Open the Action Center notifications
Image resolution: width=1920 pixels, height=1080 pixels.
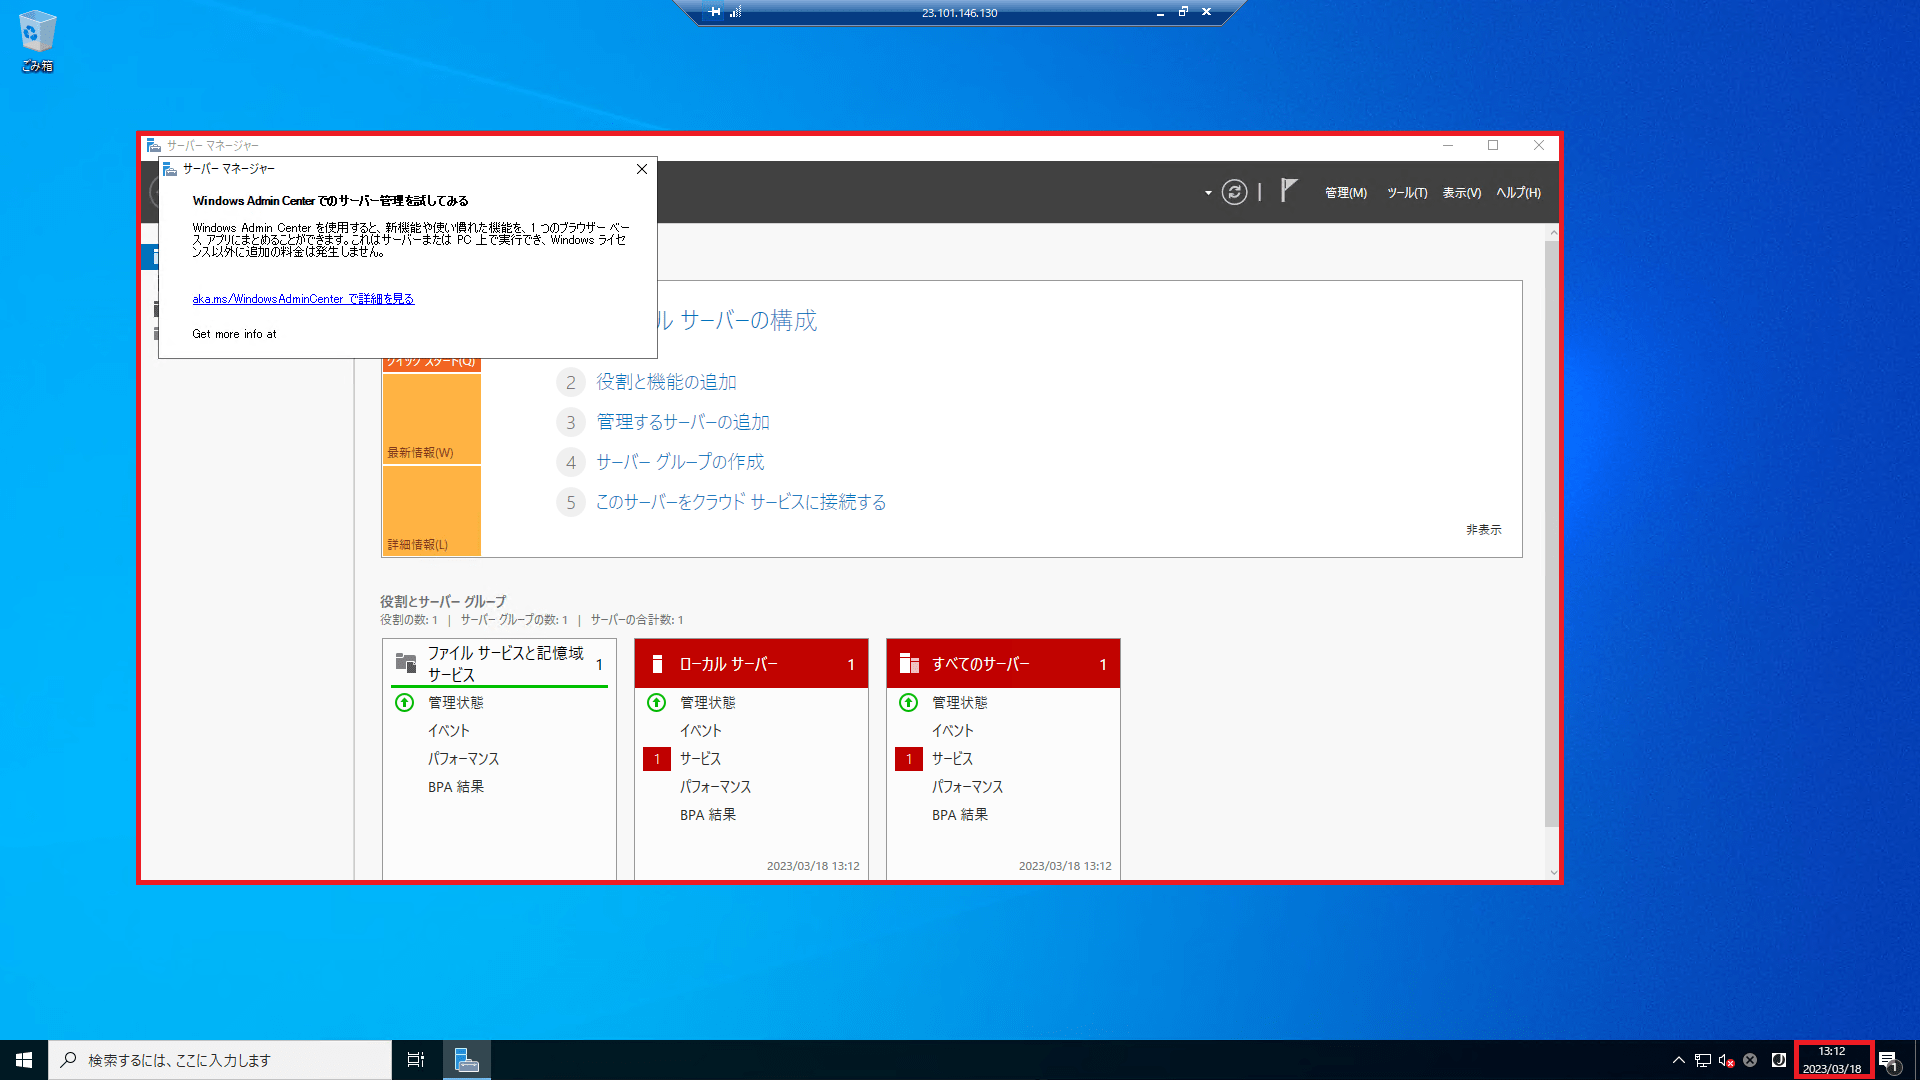click(x=1888, y=1060)
